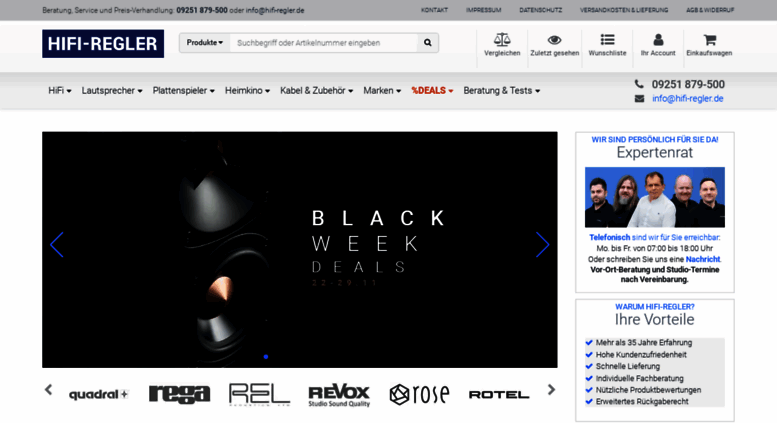Click the search magnifier button
Viewport: 777px width, 423px height.
[x=428, y=43]
